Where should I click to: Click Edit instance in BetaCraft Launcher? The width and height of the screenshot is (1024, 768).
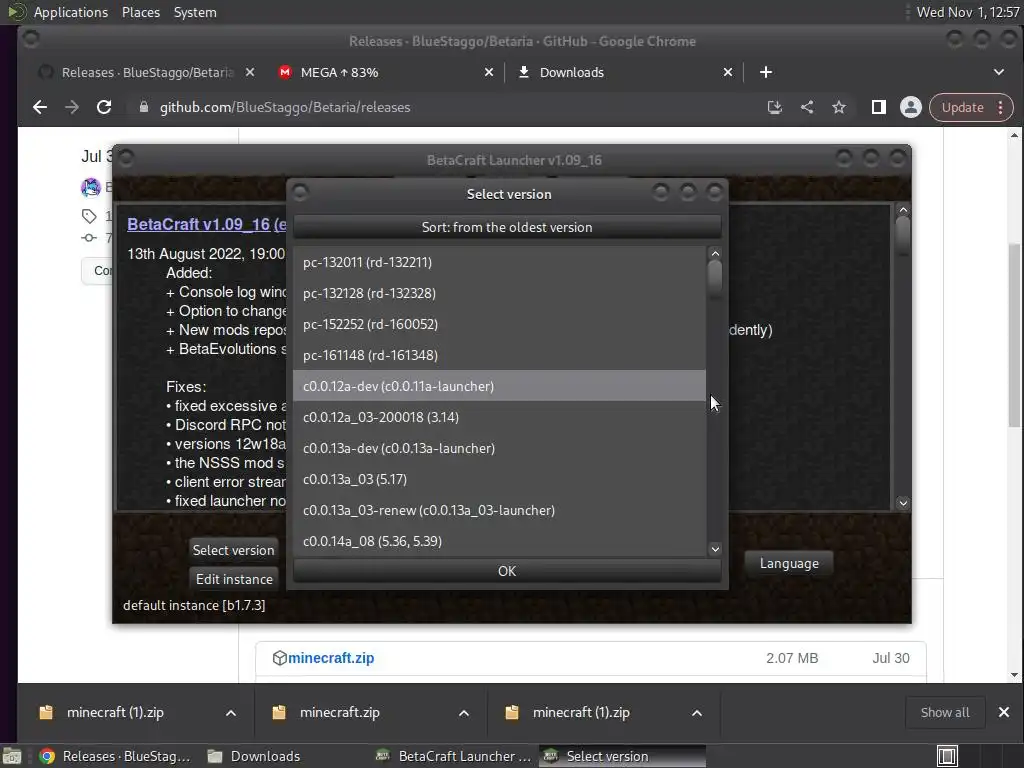point(234,579)
